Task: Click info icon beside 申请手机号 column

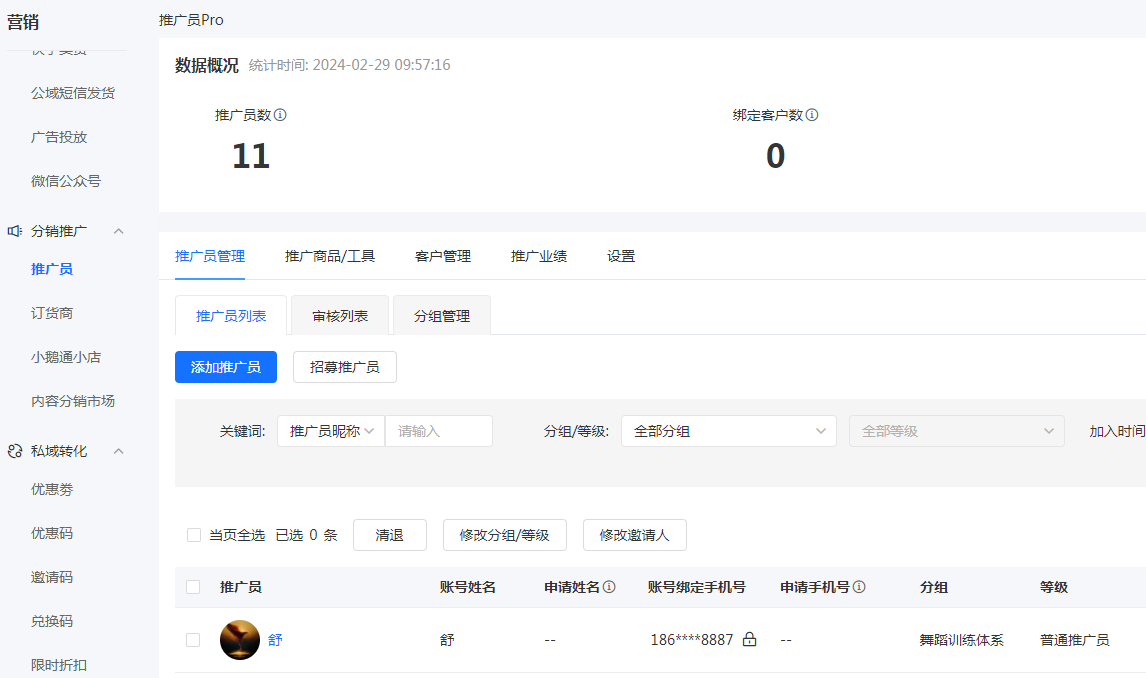Action: tap(859, 587)
